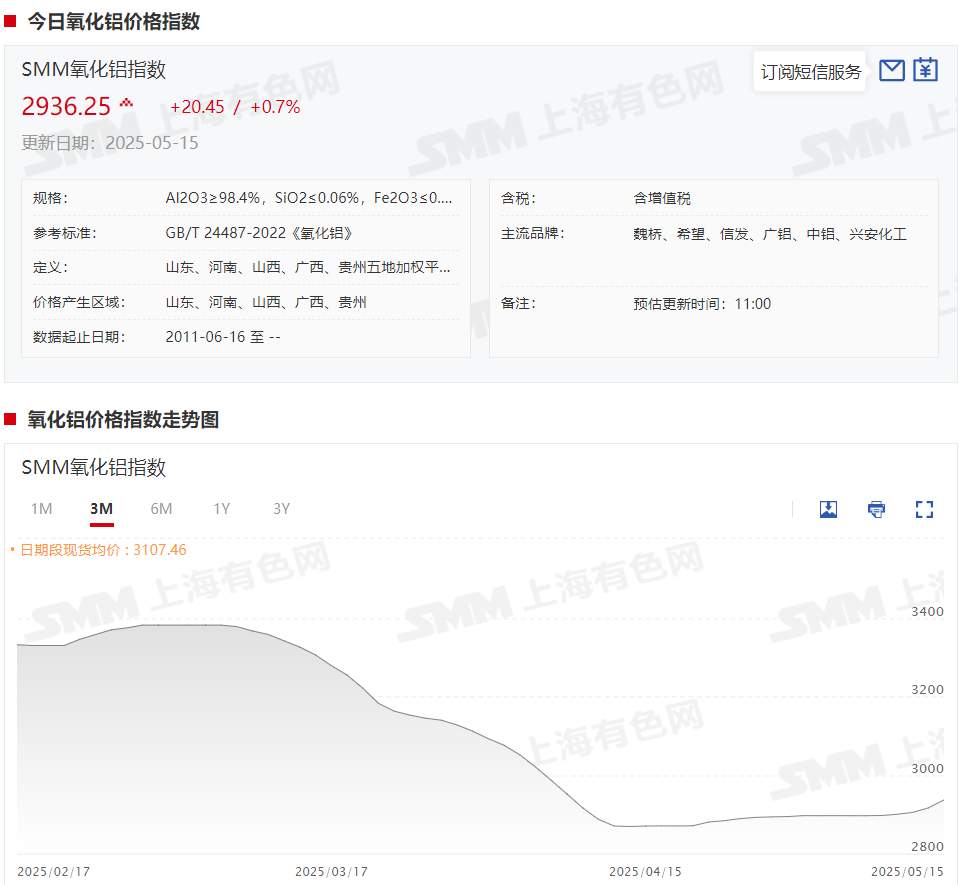
Task: Select the 3M time range tab
Action: 101,509
